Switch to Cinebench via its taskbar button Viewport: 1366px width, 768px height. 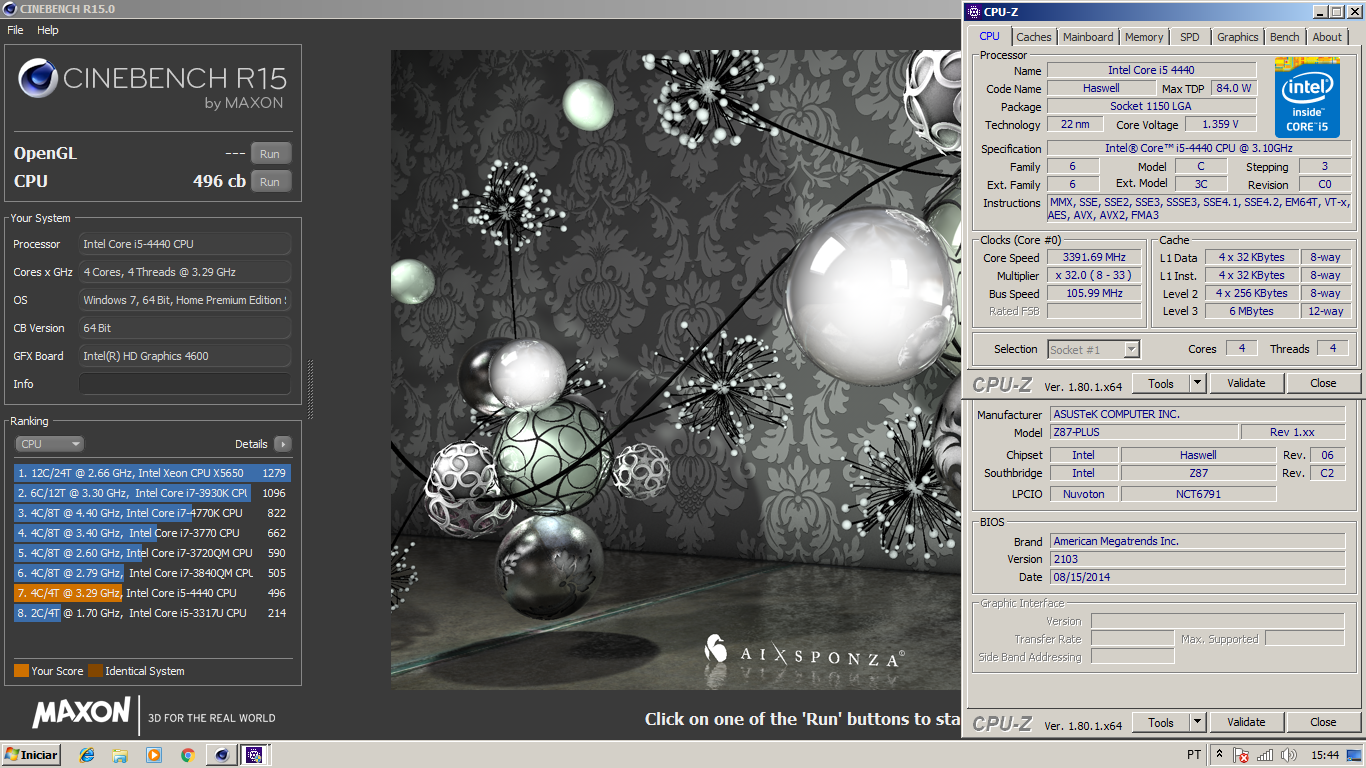[222, 755]
